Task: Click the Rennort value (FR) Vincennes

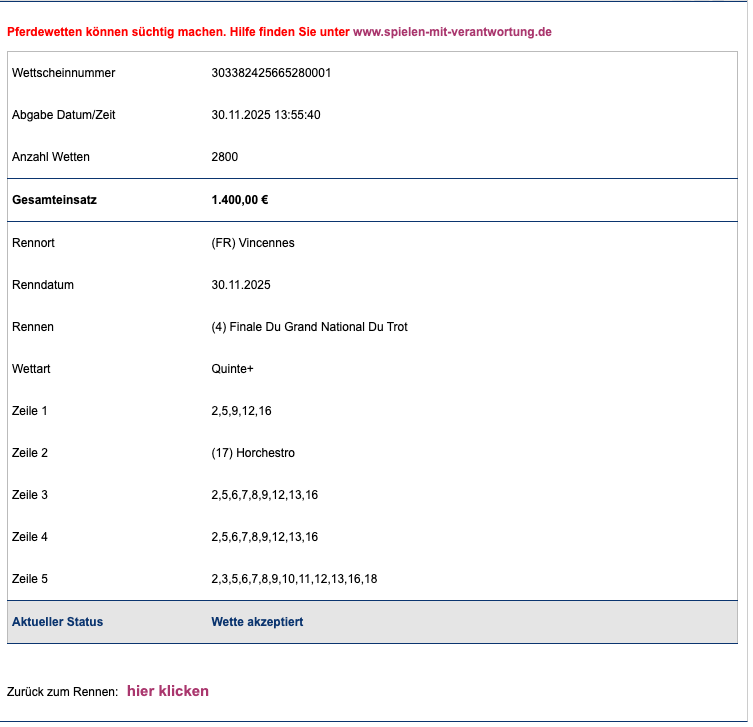Action: click(x=253, y=243)
